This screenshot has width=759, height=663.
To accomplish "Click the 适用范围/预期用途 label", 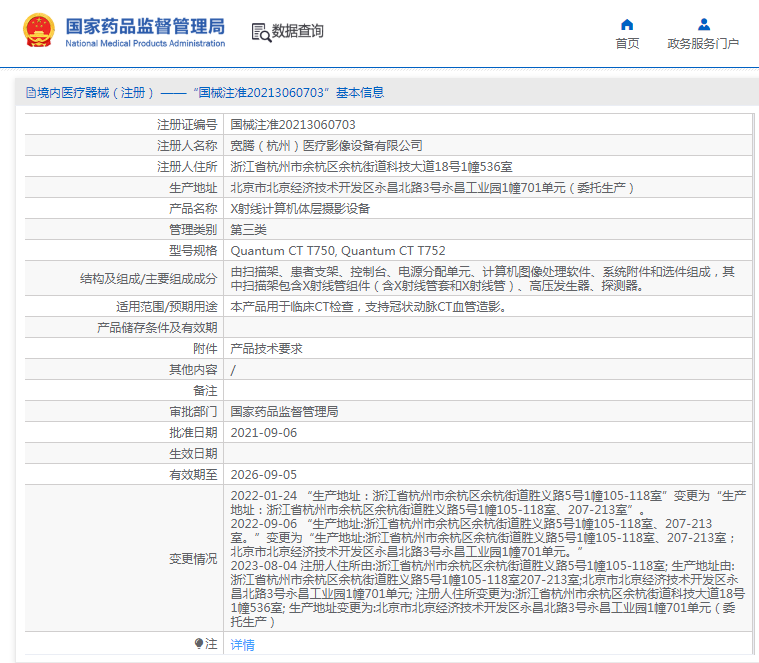I will [x=167, y=307].
